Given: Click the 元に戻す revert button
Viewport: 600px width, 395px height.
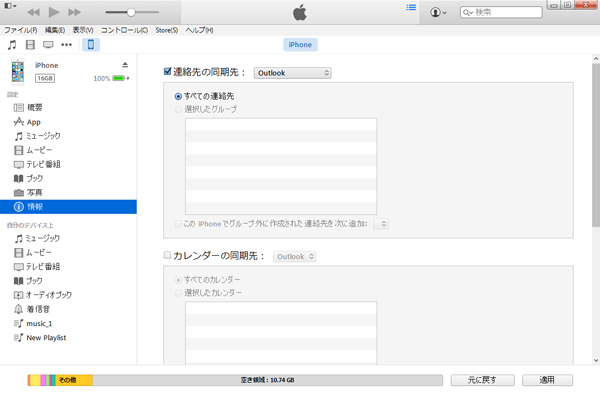Looking at the screenshot, I should point(483,380).
